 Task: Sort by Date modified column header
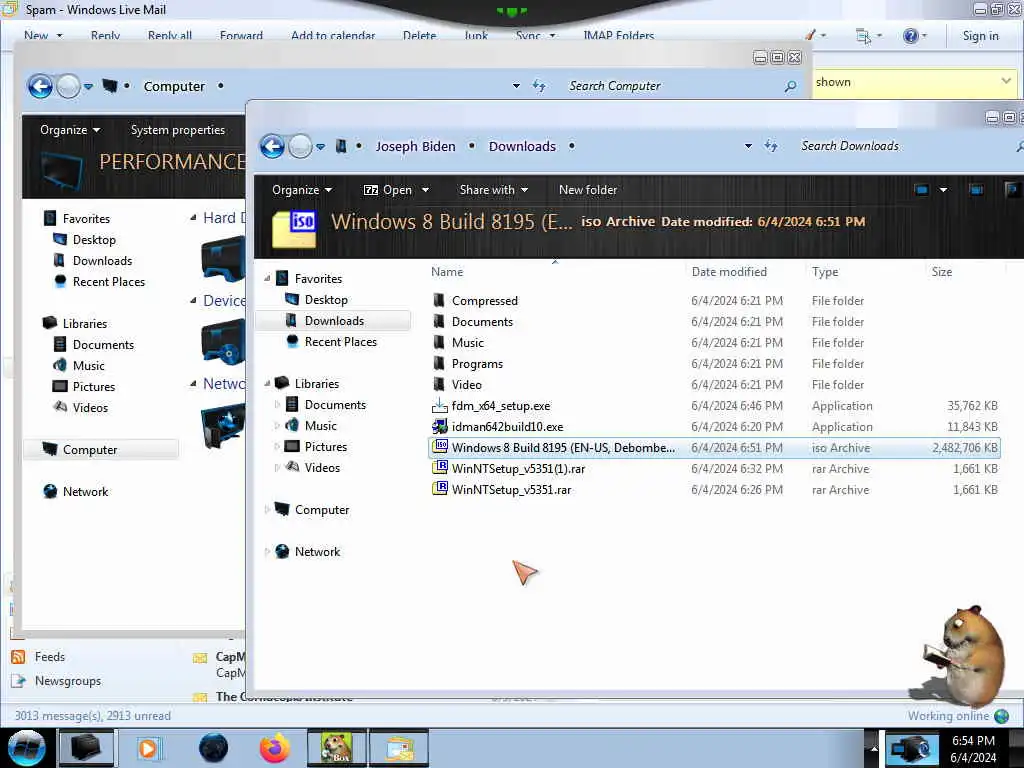pyautogui.click(x=729, y=272)
